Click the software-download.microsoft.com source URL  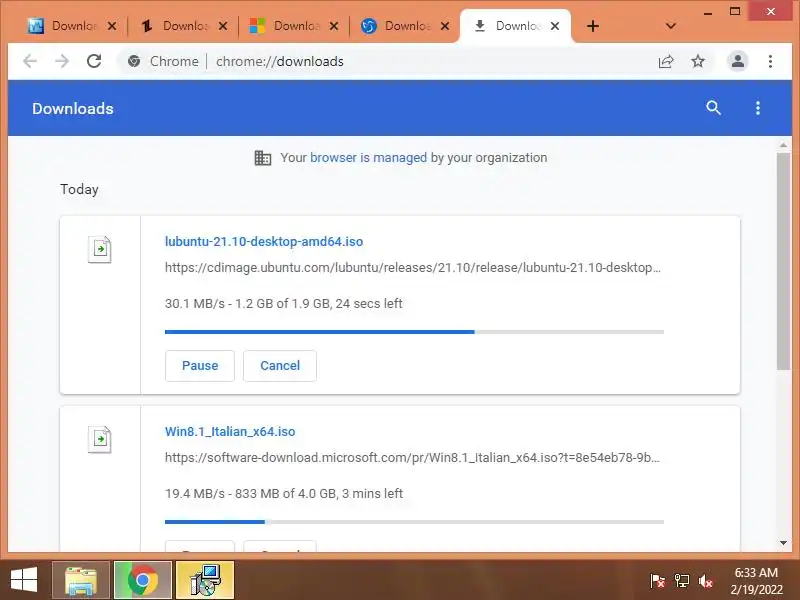[412, 458]
